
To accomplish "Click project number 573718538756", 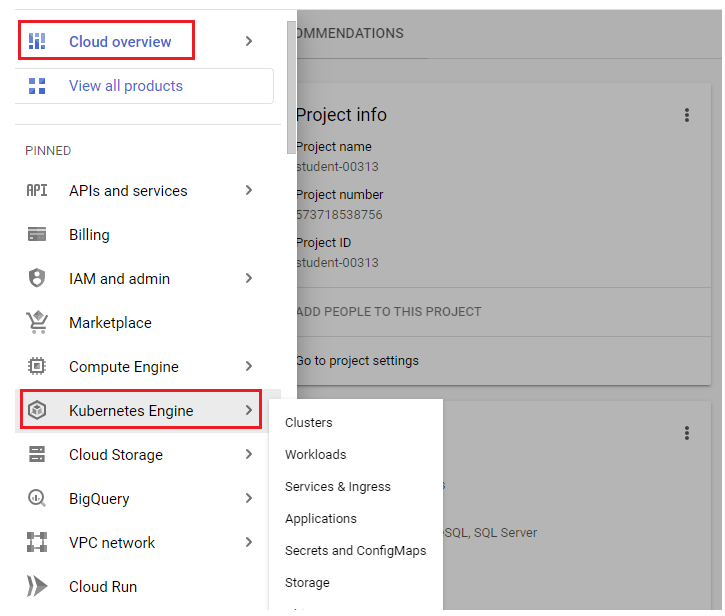I will [339, 215].
